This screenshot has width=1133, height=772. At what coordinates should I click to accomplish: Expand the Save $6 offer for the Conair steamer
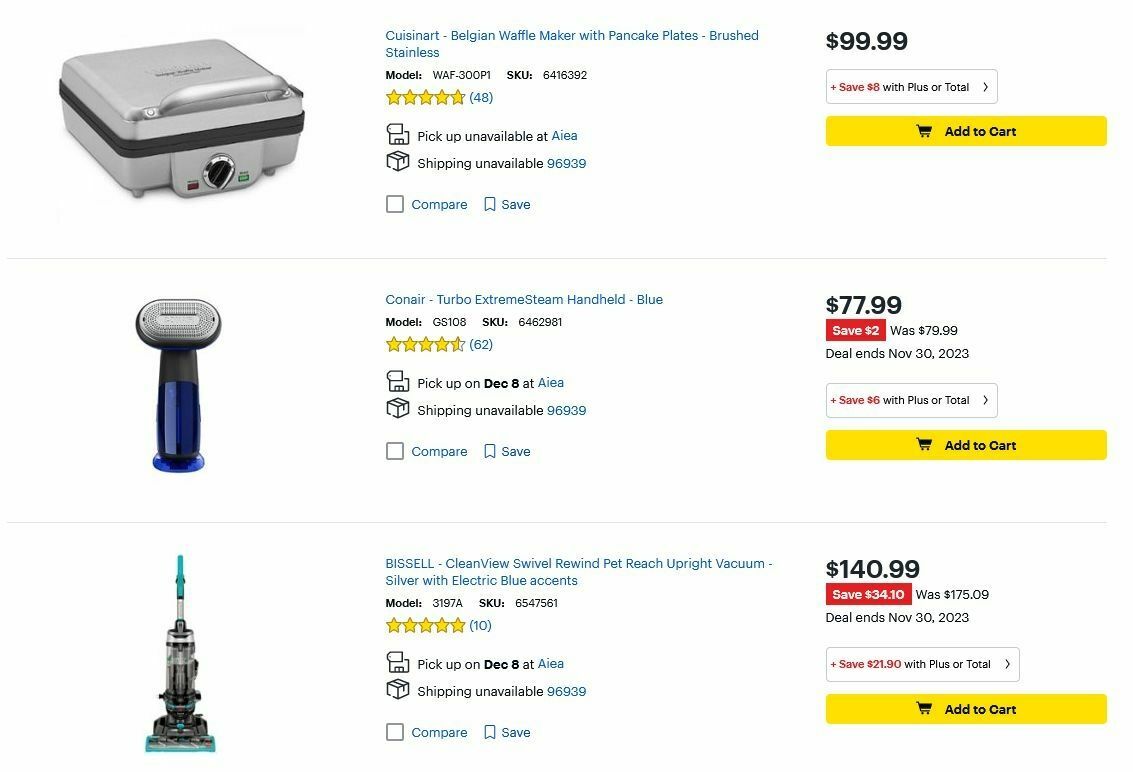[911, 400]
